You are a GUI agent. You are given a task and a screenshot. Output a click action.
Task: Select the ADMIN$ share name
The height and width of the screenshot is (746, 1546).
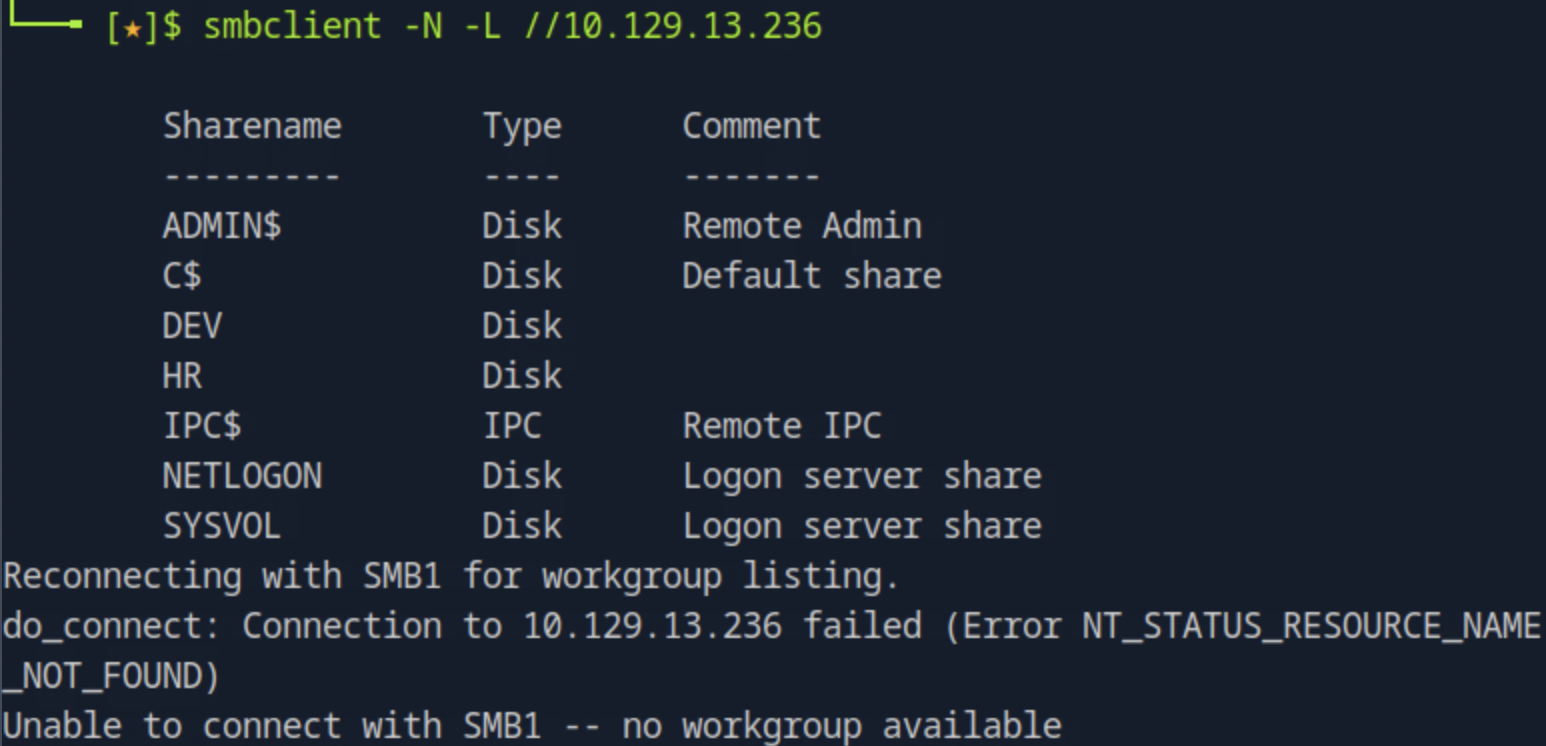pos(222,226)
